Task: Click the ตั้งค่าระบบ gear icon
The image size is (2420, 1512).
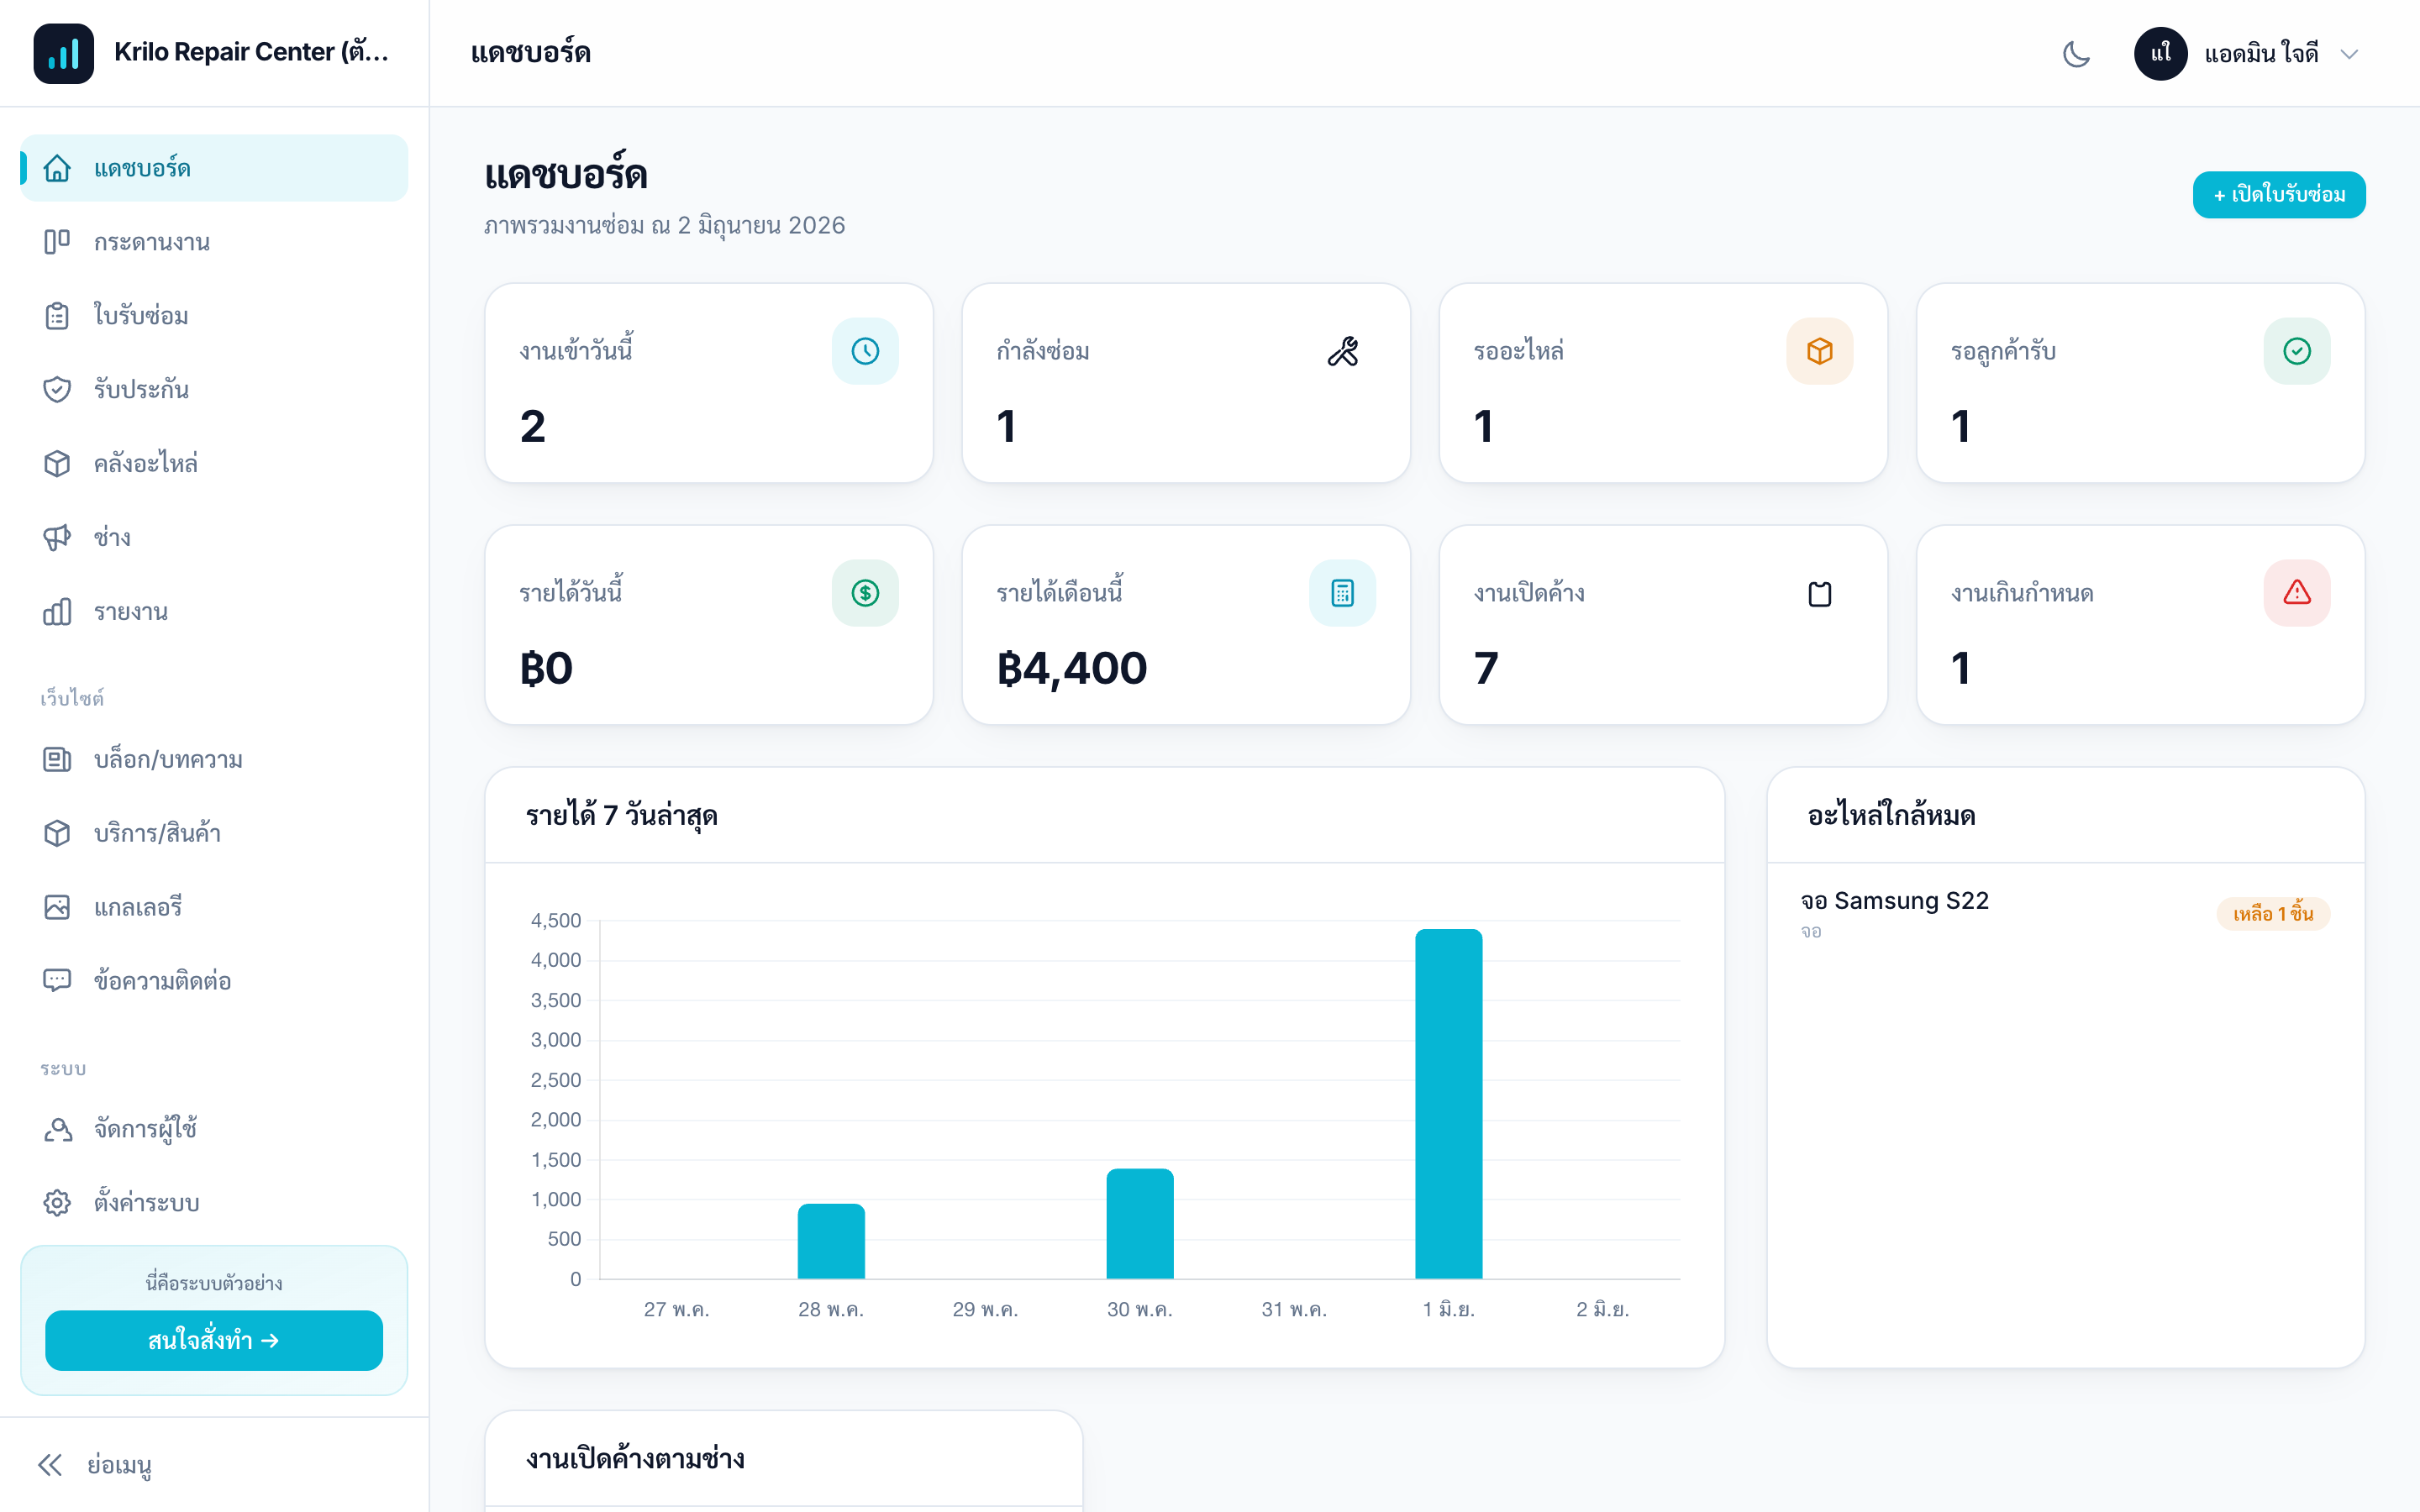Action: [x=57, y=1202]
